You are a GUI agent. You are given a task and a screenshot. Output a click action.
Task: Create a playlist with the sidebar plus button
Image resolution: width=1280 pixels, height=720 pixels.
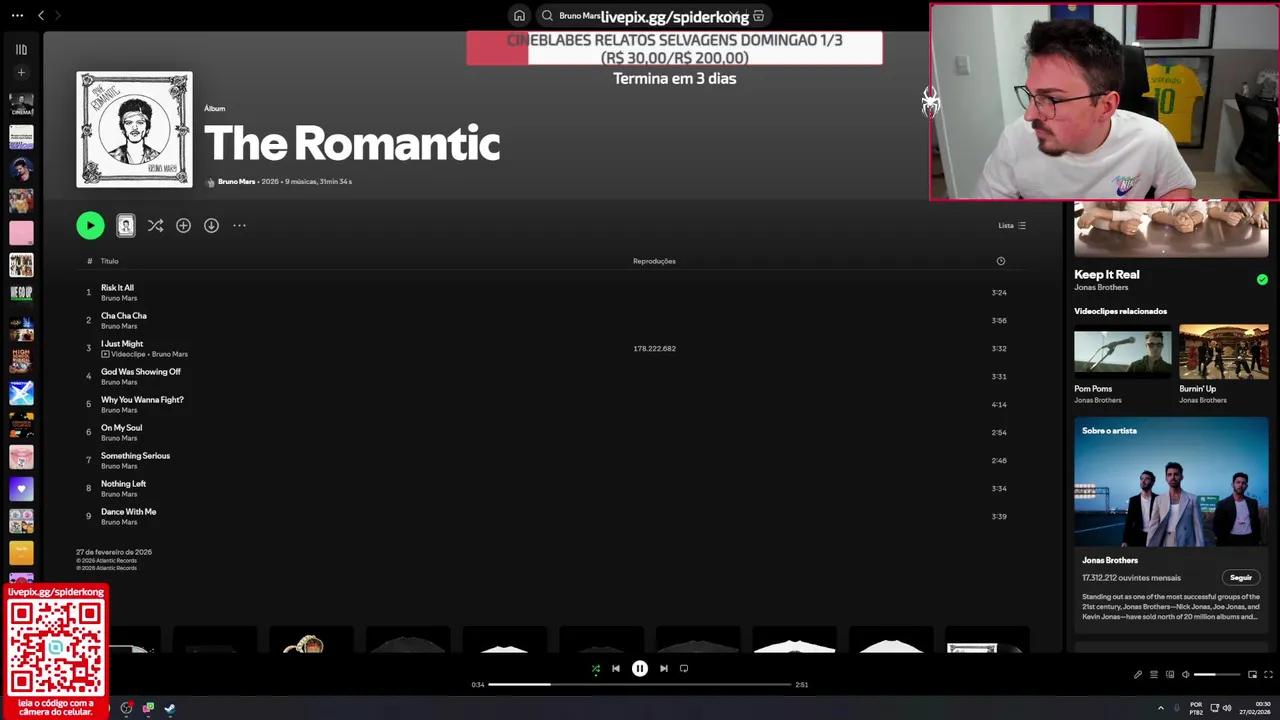point(21,73)
